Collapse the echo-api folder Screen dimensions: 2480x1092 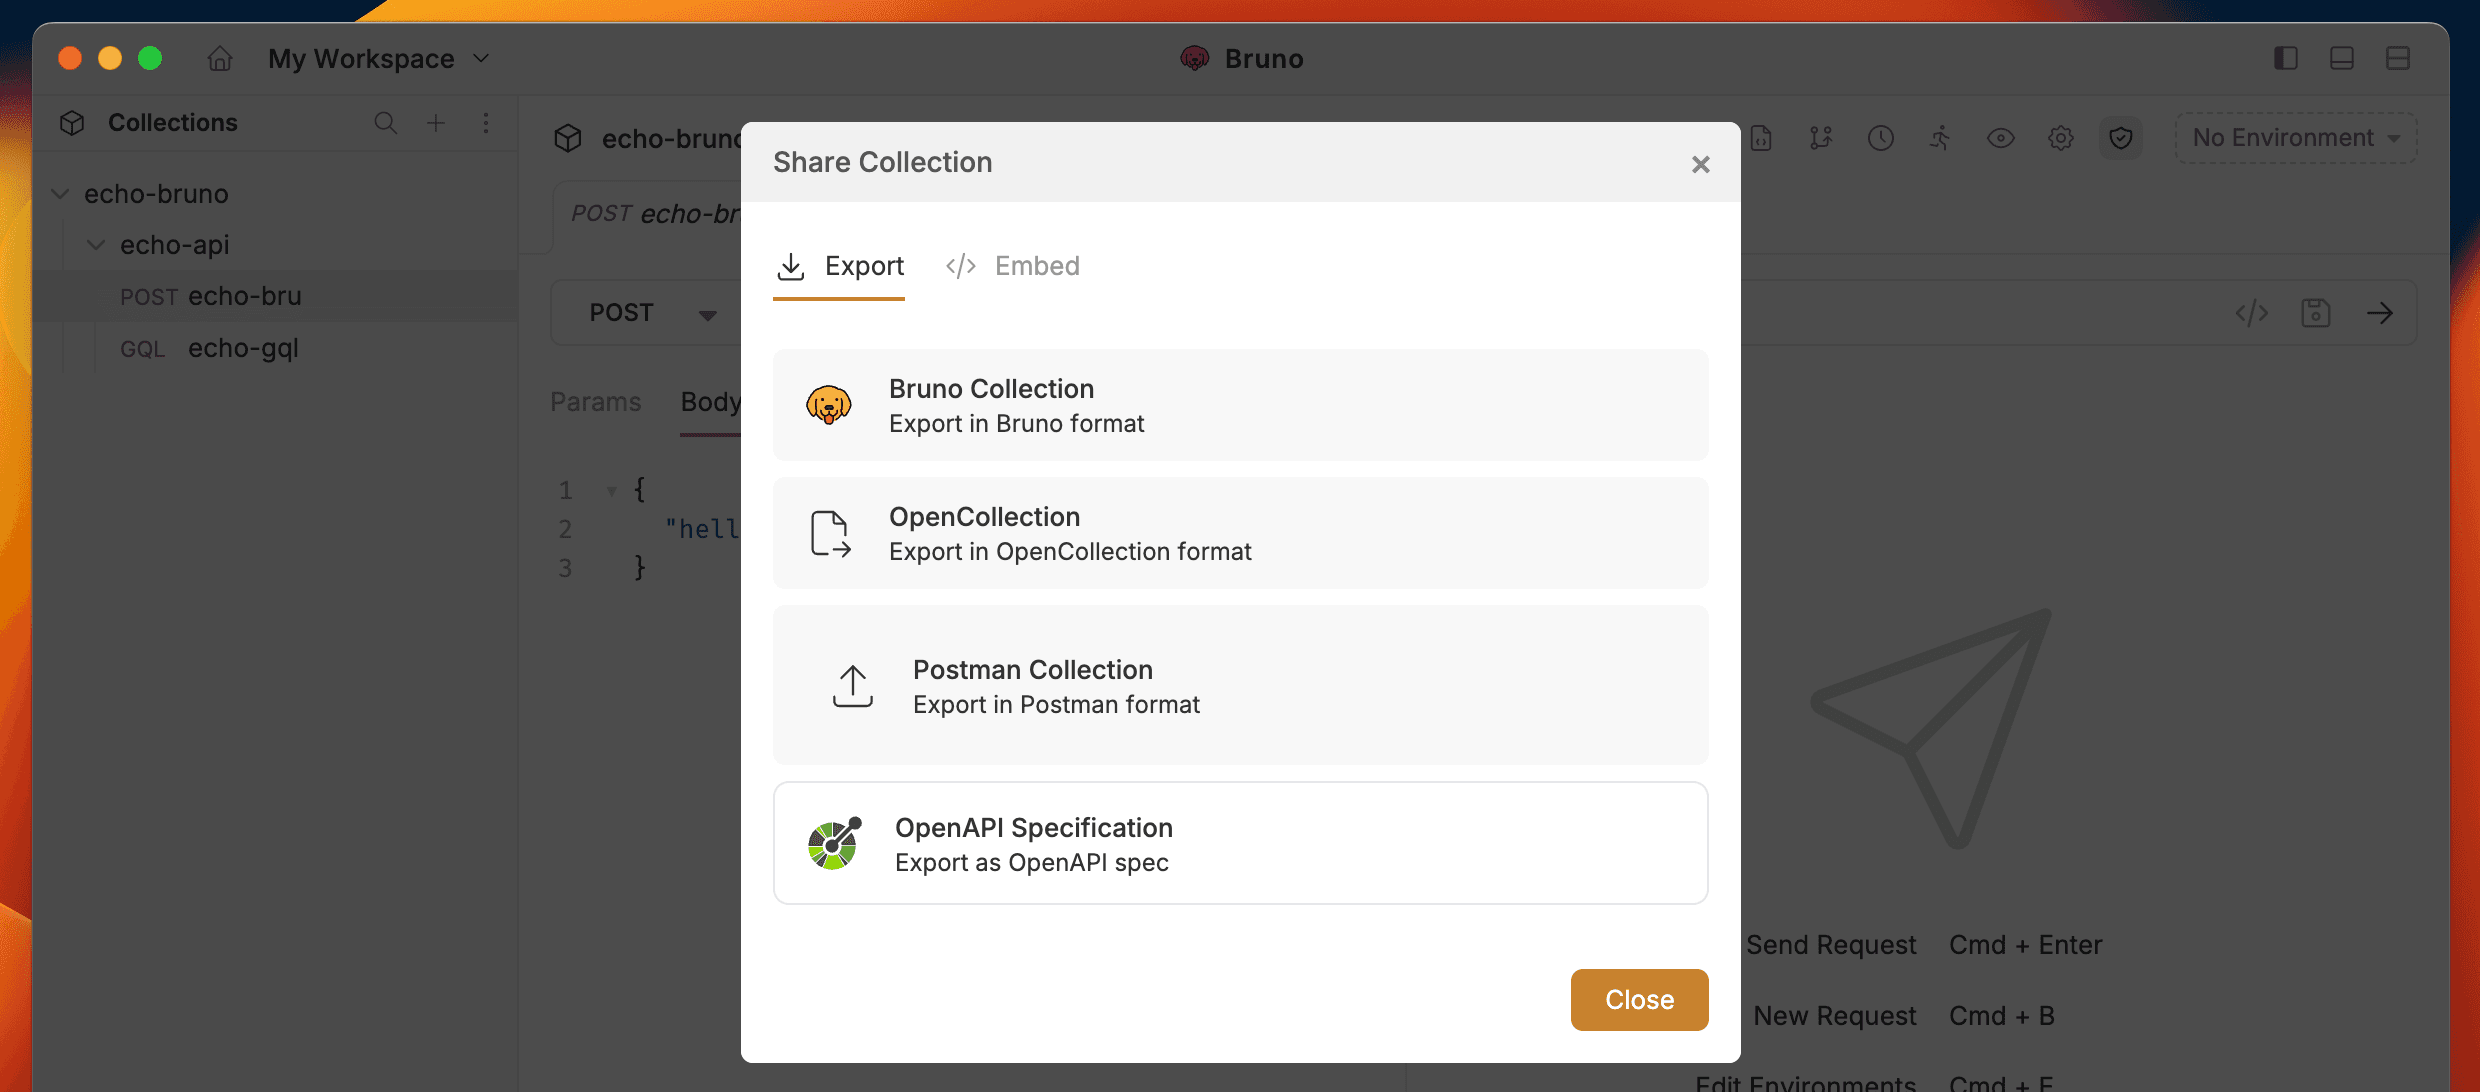tap(96, 245)
